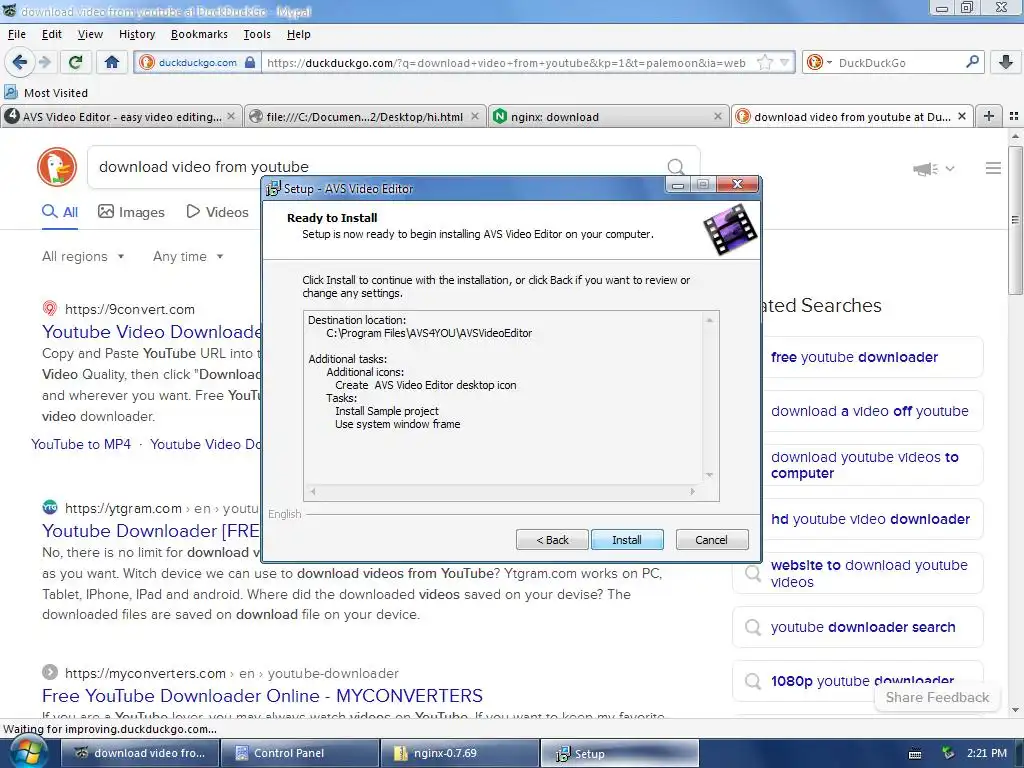
Task: Open a new tab with plus button
Action: coord(989,116)
